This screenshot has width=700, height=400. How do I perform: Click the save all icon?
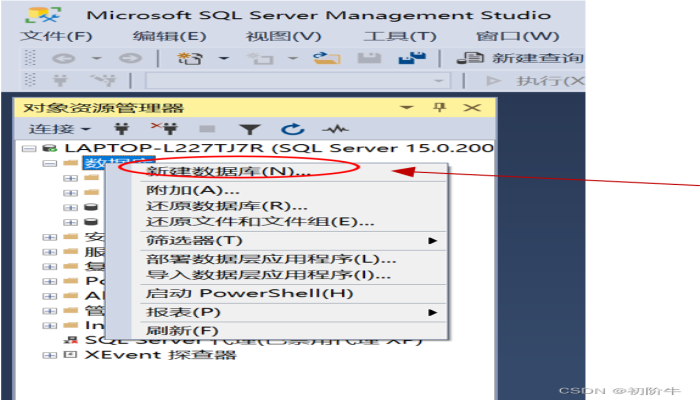click(412, 58)
